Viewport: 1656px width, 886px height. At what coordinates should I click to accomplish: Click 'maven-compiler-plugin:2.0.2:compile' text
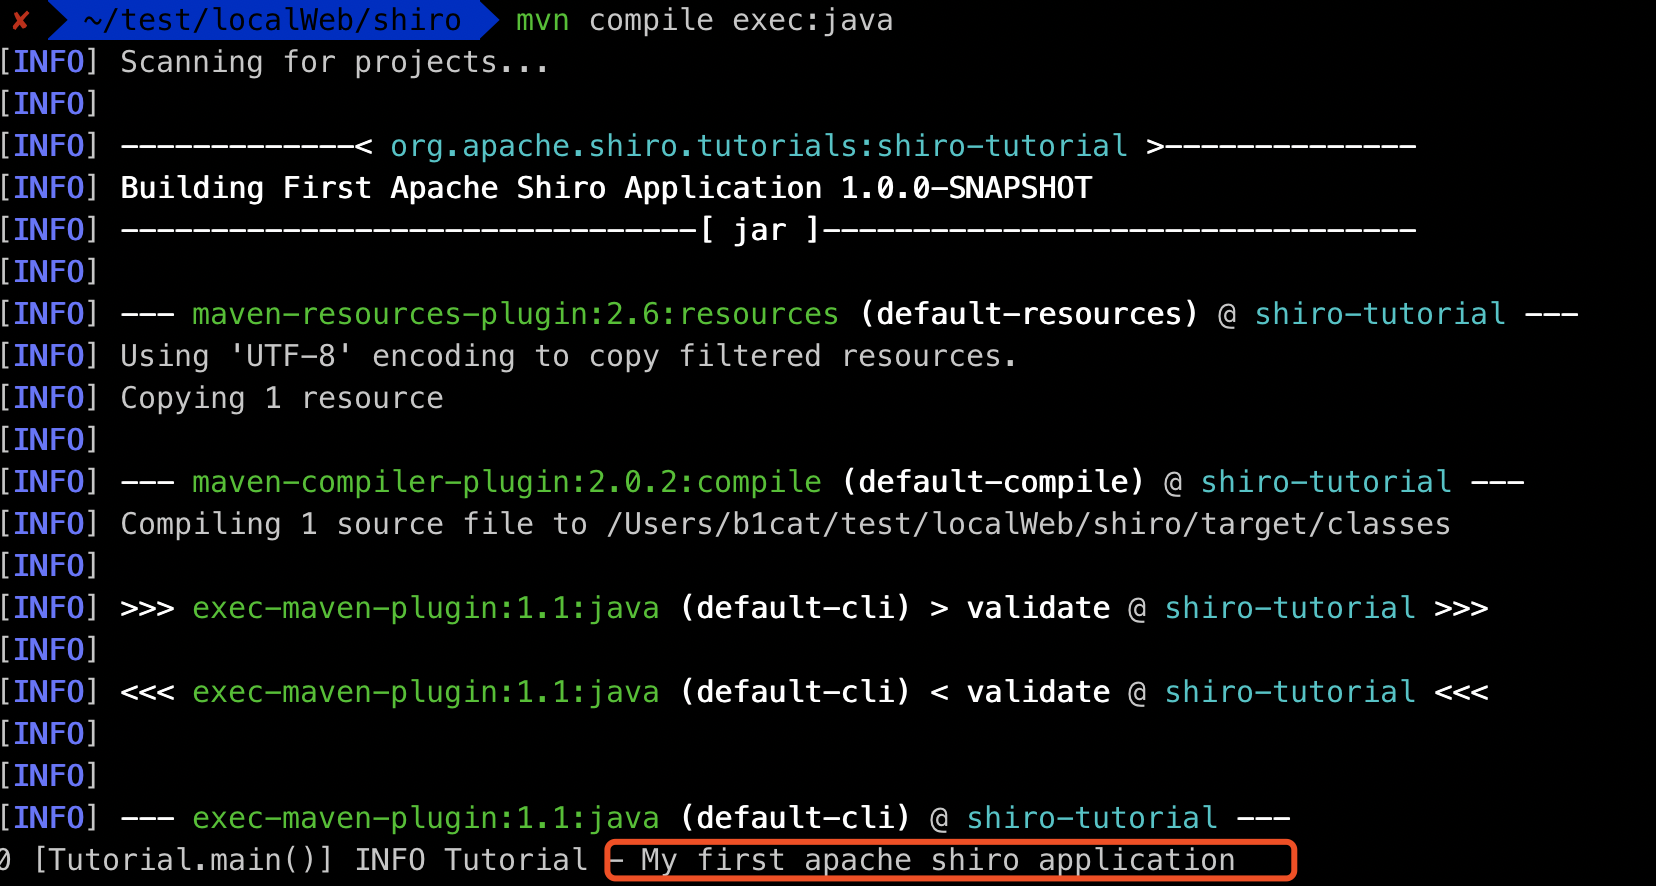click(x=506, y=482)
